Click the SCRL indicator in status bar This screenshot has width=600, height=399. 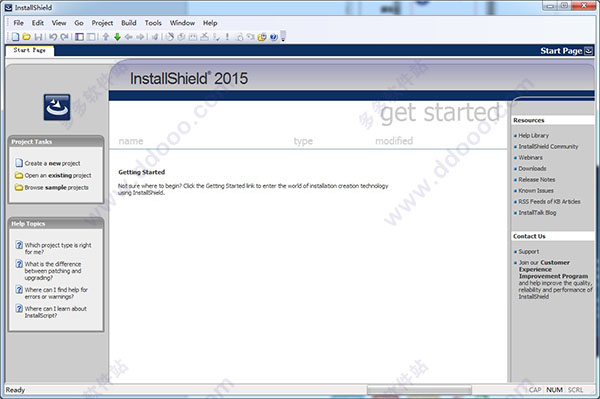[576, 390]
